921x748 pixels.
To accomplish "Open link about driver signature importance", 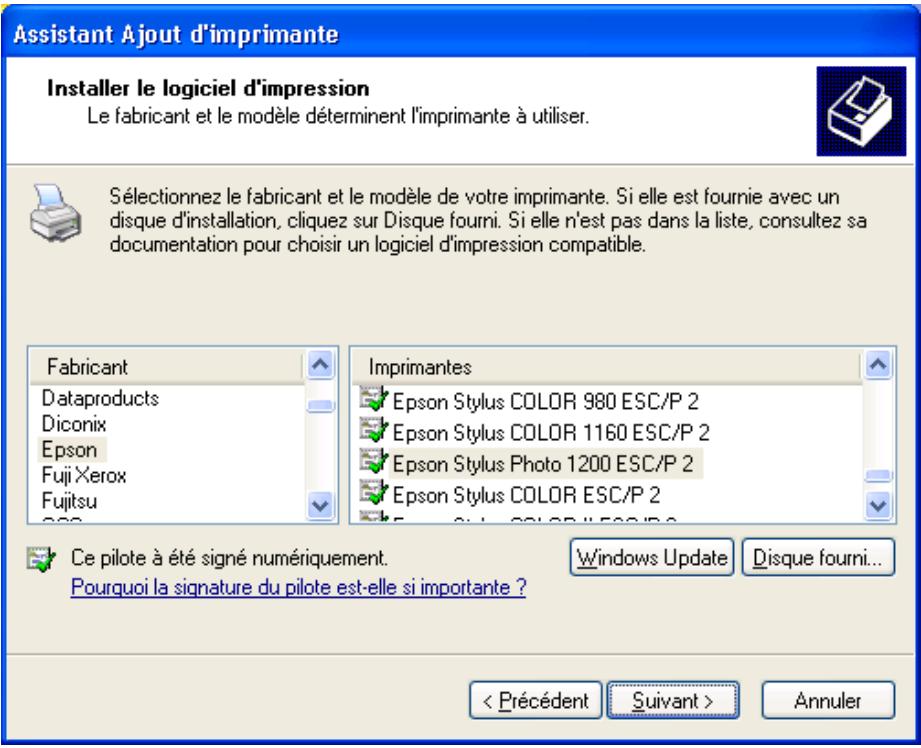I will 298,588.
